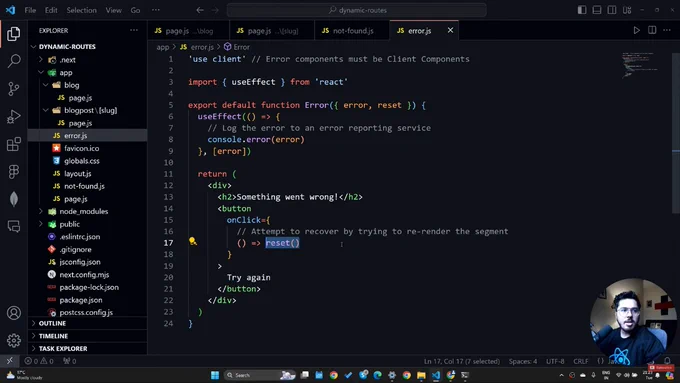The height and width of the screenshot is (383, 680).
Task: Change encoding via UTF-8 status
Action: click(555, 361)
